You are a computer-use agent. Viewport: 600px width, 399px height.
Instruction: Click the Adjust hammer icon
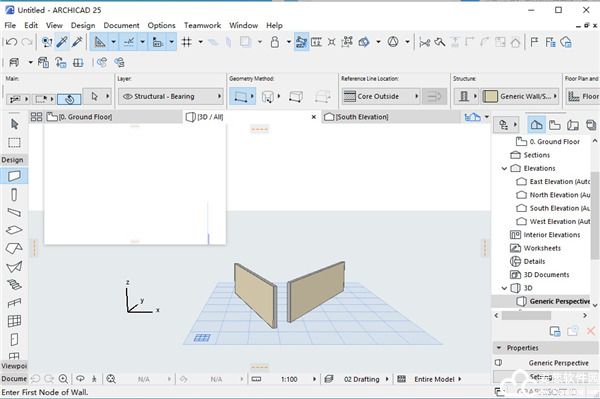(x=440, y=42)
